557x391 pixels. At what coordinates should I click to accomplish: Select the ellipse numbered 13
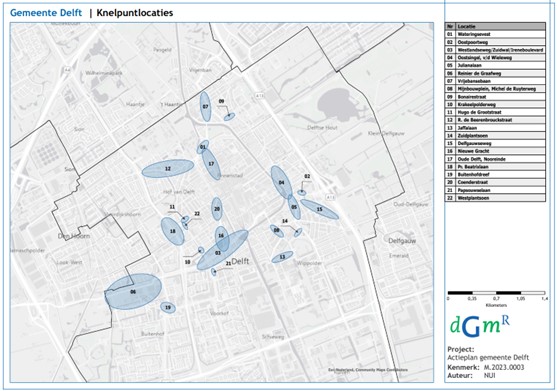[282, 257]
